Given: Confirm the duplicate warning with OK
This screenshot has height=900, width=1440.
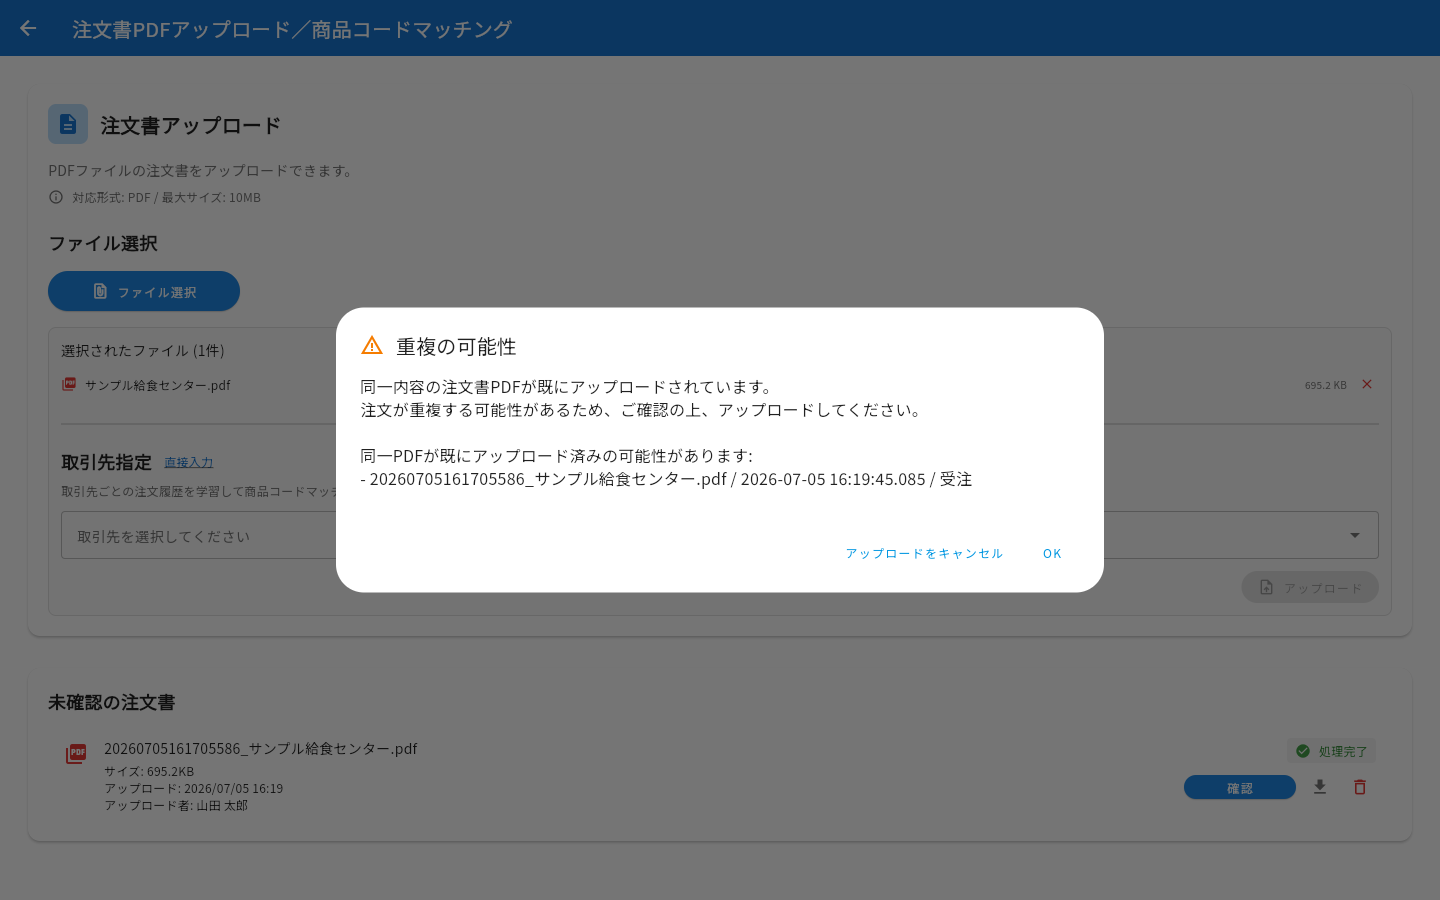Looking at the screenshot, I should point(1052,553).
